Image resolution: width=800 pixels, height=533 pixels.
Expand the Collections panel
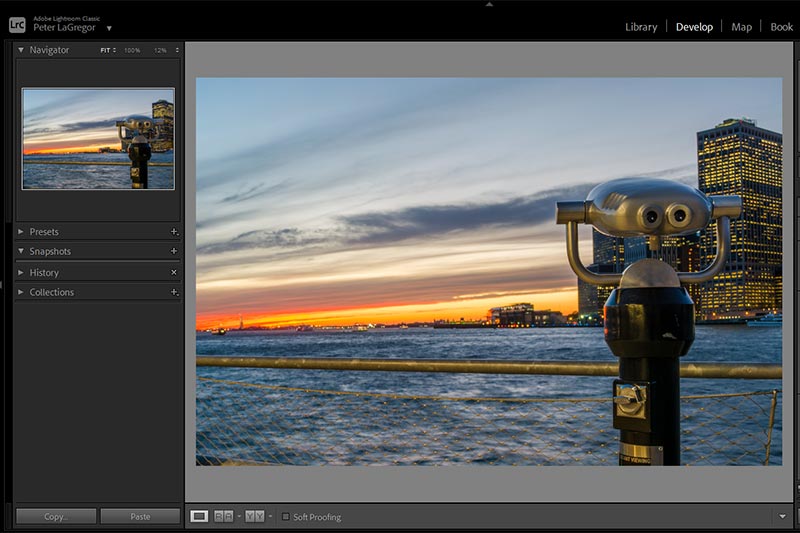[21, 292]
